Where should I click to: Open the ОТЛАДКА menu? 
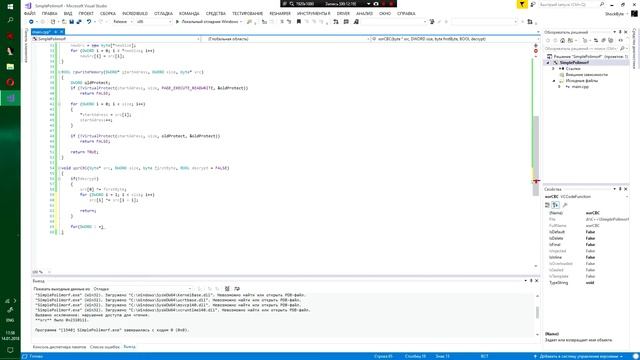163,13
